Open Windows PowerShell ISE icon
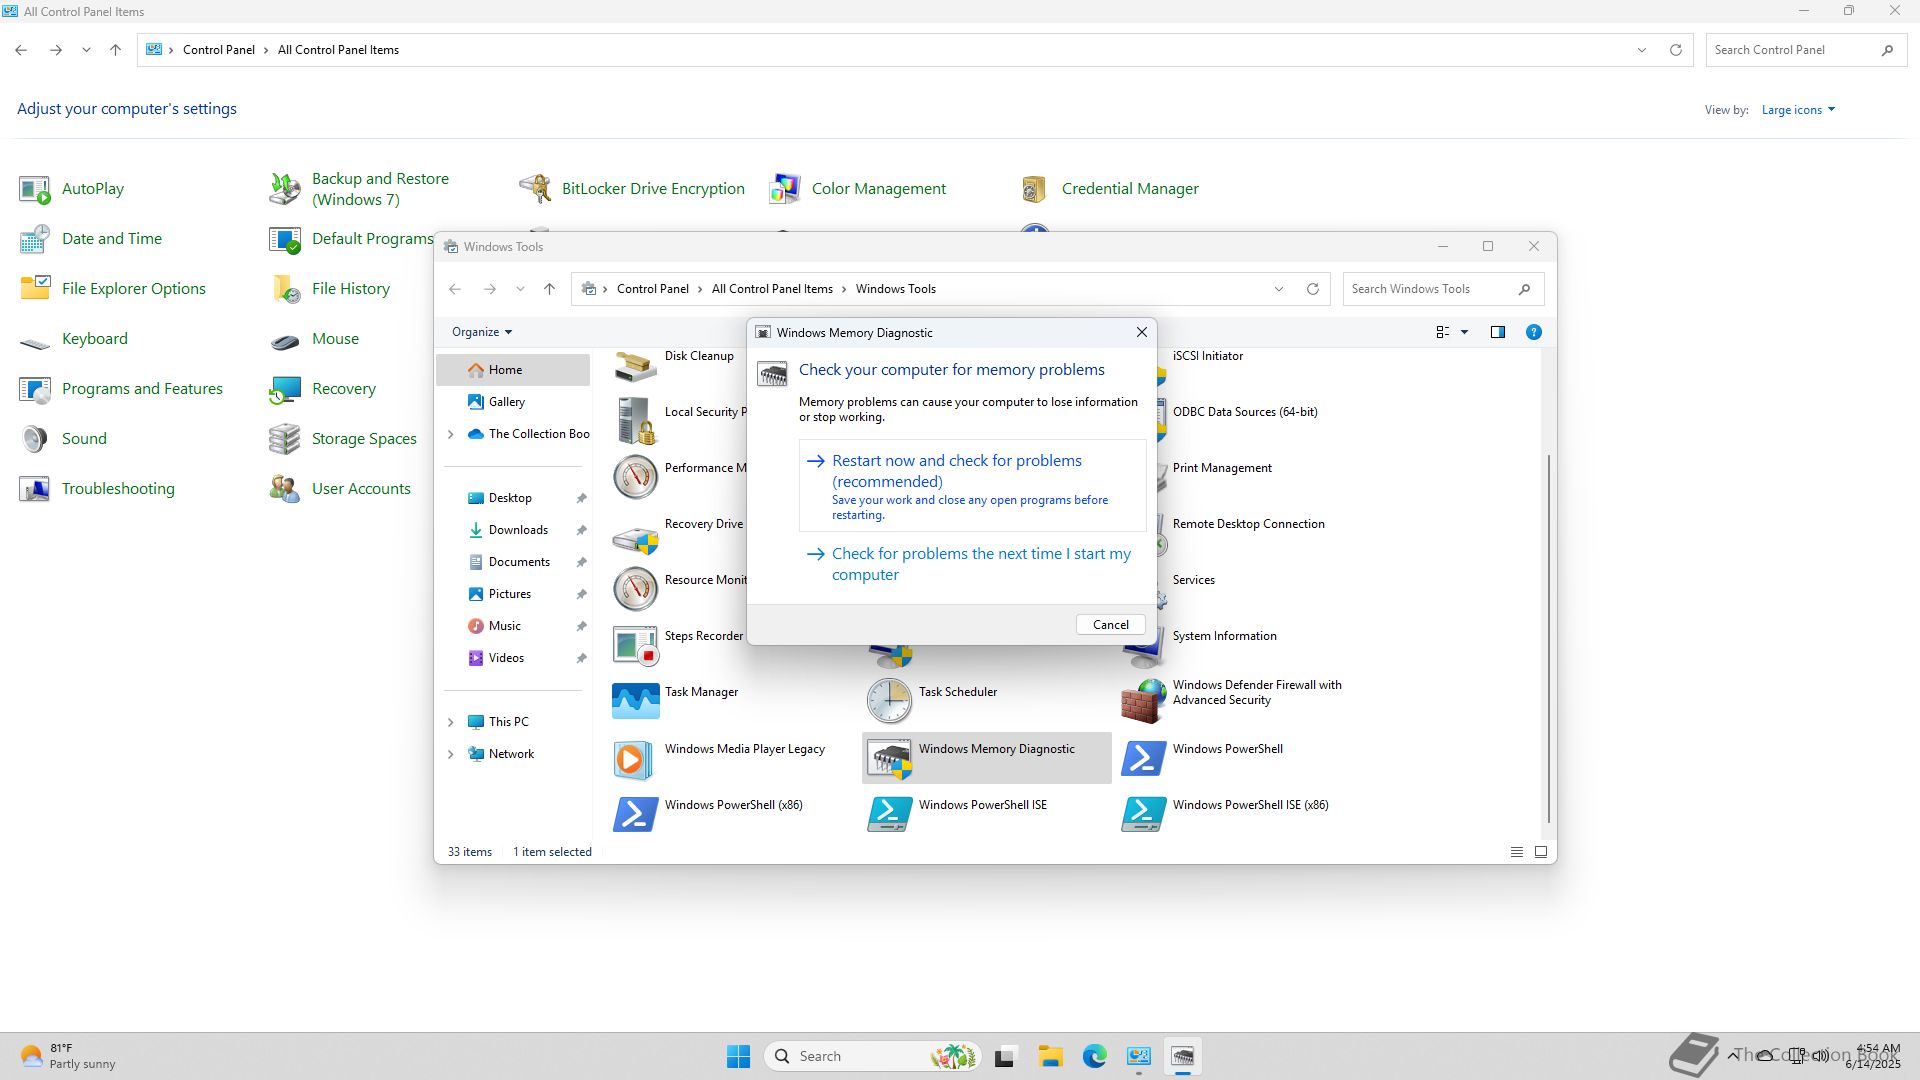This screenshot has height=1080, width=1920. (889, 814)
